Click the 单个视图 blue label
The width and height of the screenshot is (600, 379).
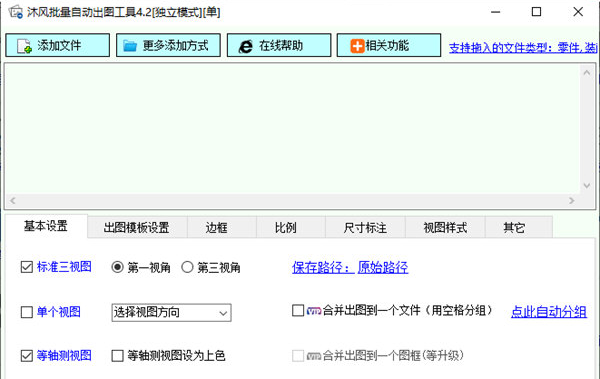click(x=59, y=312)
